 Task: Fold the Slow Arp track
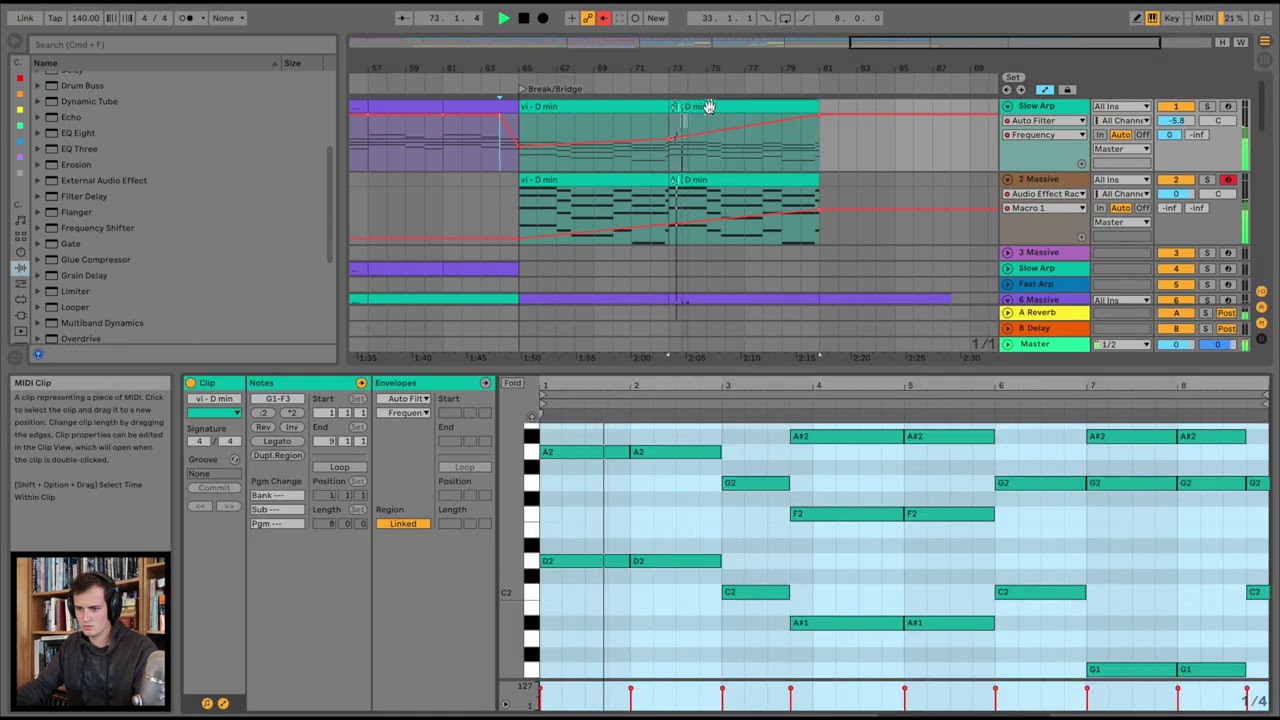point(1008,106)
